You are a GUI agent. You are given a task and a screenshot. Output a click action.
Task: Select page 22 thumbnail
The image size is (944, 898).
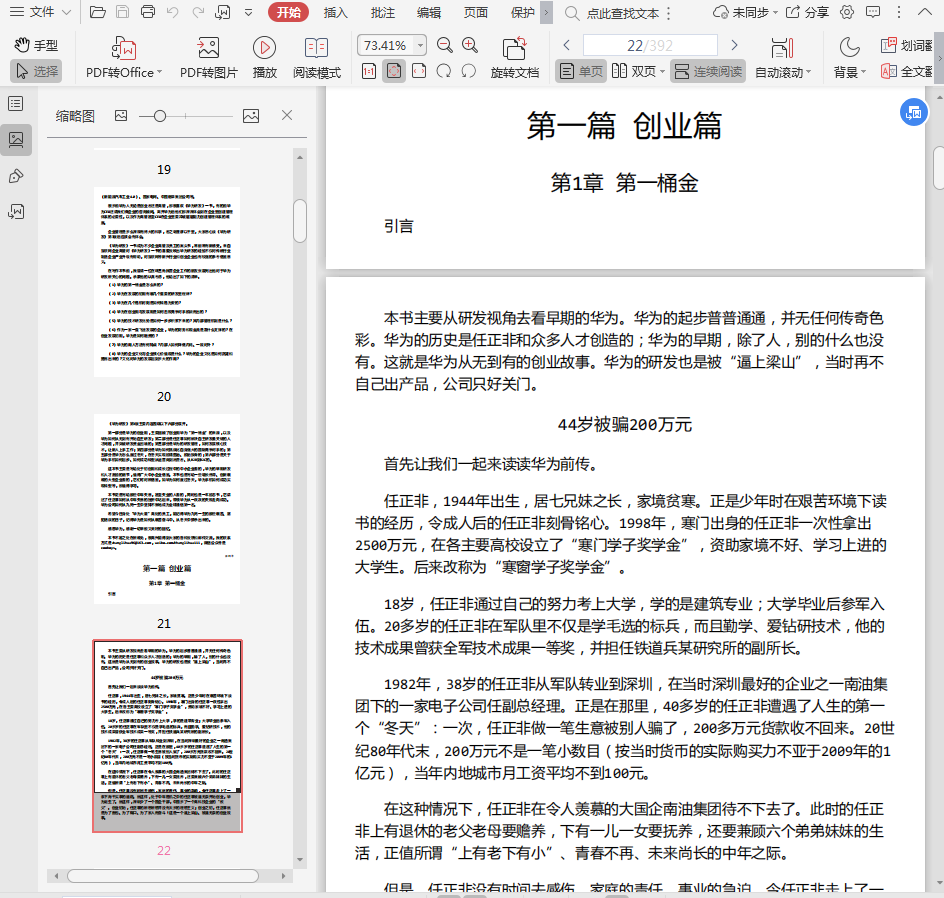tap(167, 735)
